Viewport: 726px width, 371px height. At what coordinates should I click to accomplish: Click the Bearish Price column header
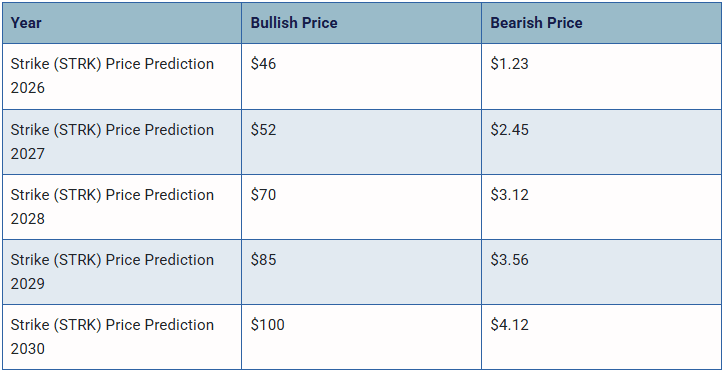click(601, 23)
